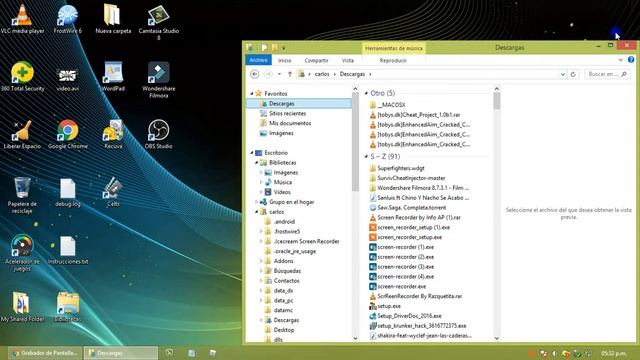
Task: Click the Explorer help question mark icon
Action: 631,60
